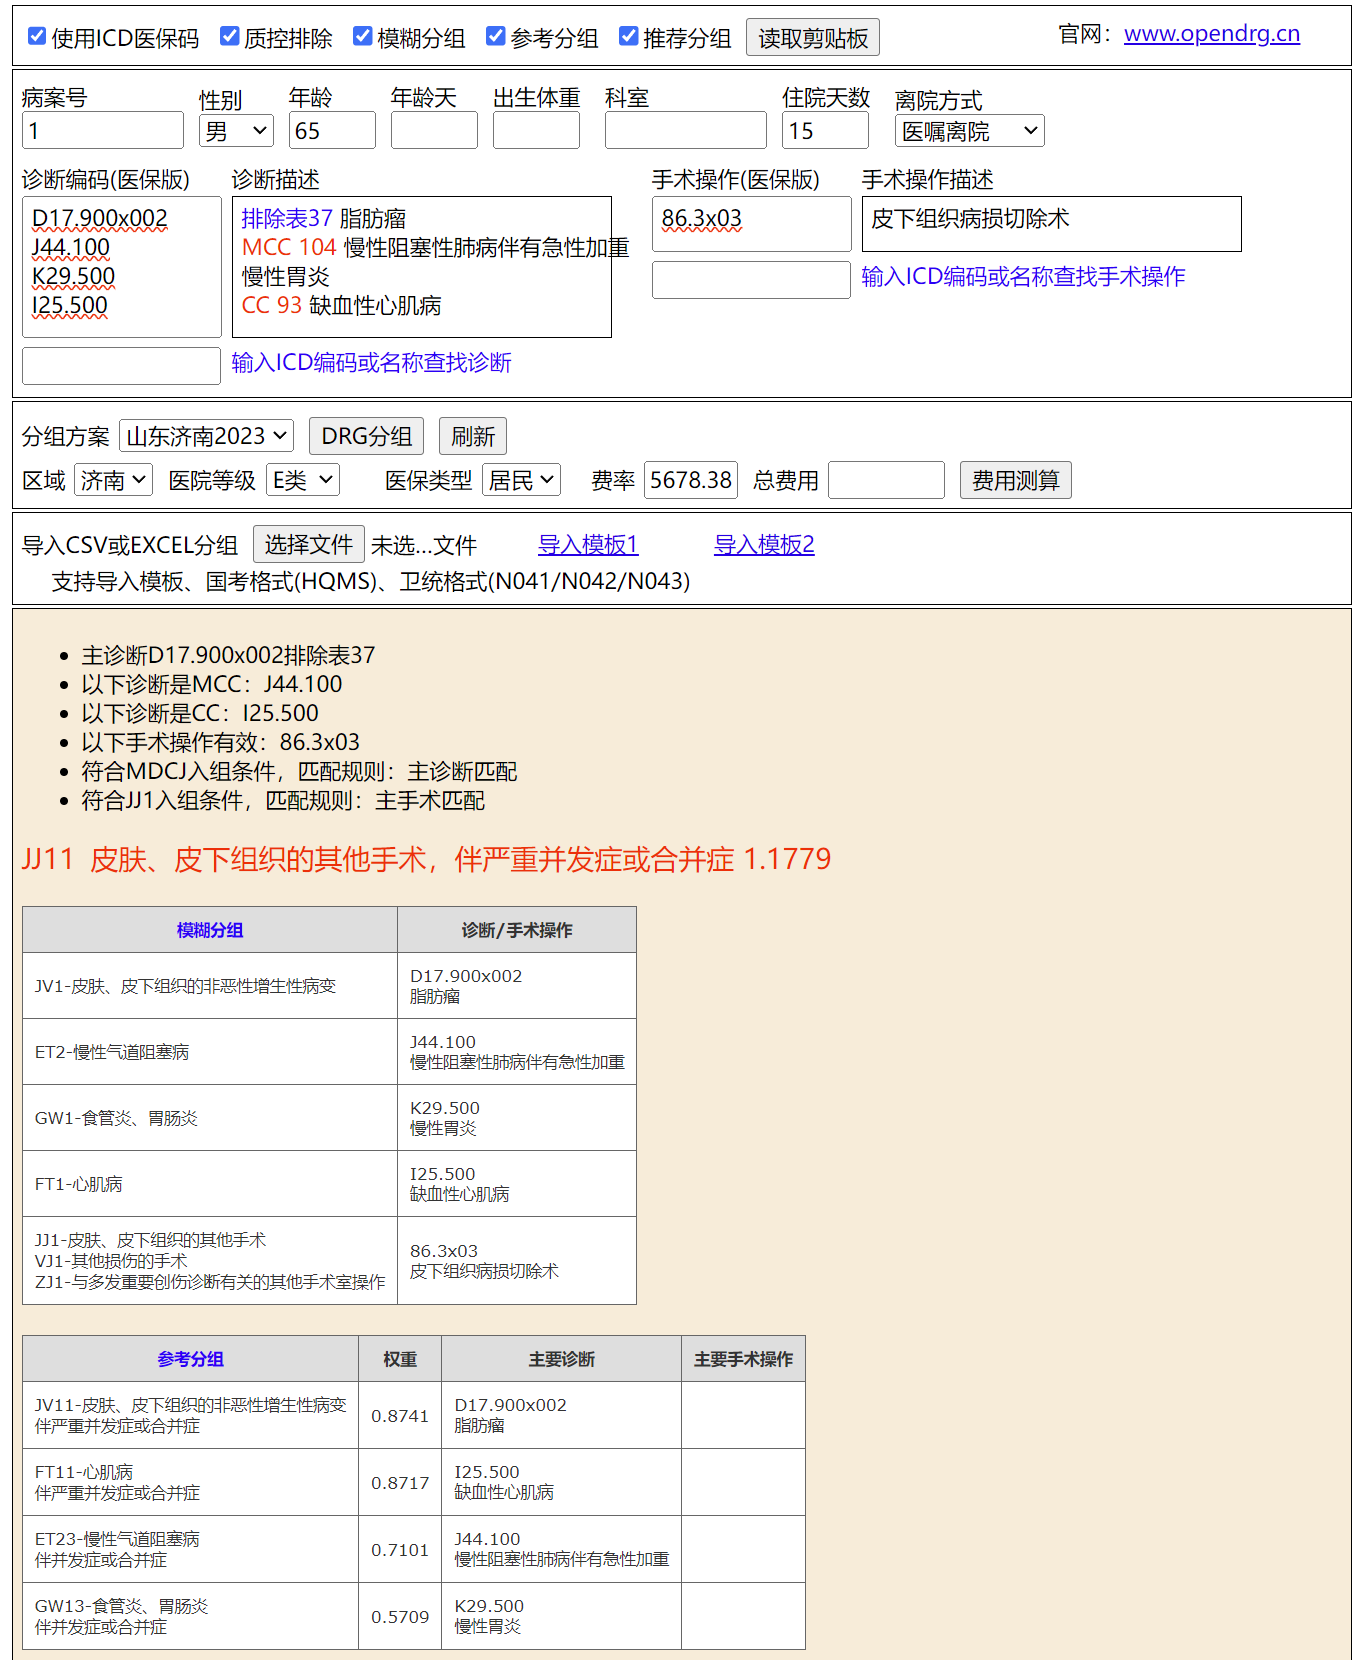This screenshot has height=1660, width=1360.
Task: Open the 导入模板2 link
Action: coord(764,544)
